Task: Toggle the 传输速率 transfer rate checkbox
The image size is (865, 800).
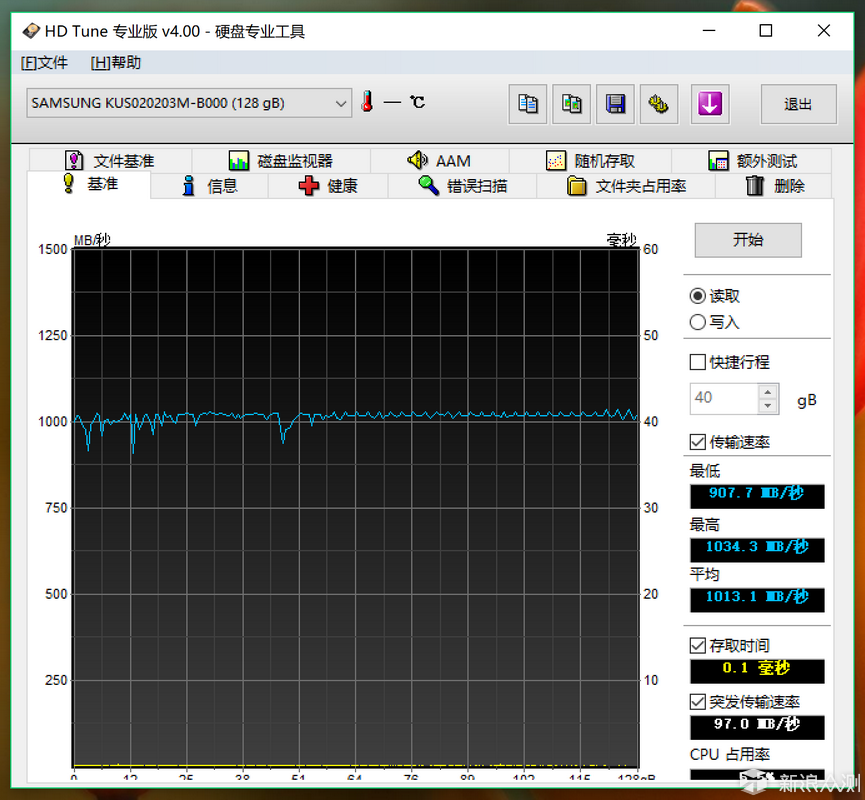Action: click(x=698, y=442)
